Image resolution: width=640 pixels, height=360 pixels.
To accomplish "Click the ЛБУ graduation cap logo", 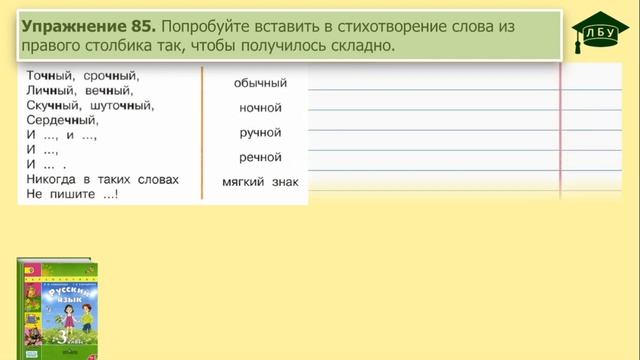I will coord(600,32).
